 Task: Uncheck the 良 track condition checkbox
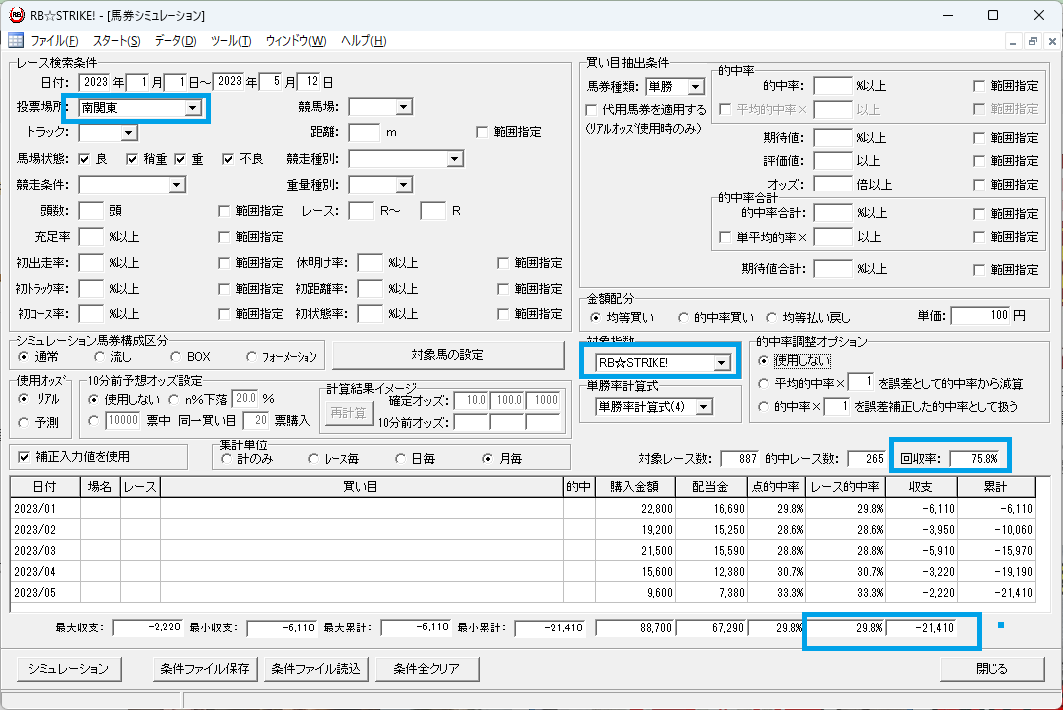[x=84, y=159]
